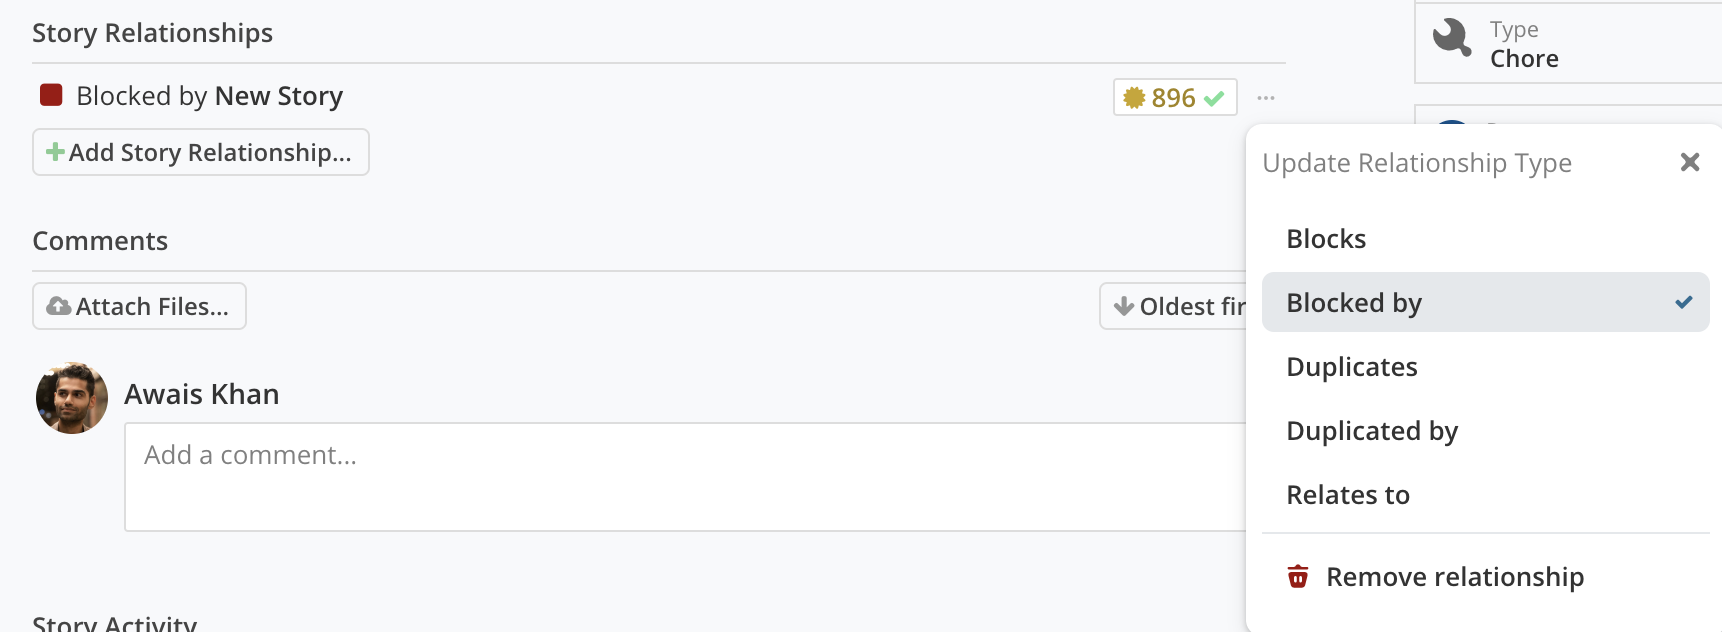The width and height of the screenshot is (1722, 632).
Task: Select the Duplicates relationship type
Action: tap(1351, 367)
